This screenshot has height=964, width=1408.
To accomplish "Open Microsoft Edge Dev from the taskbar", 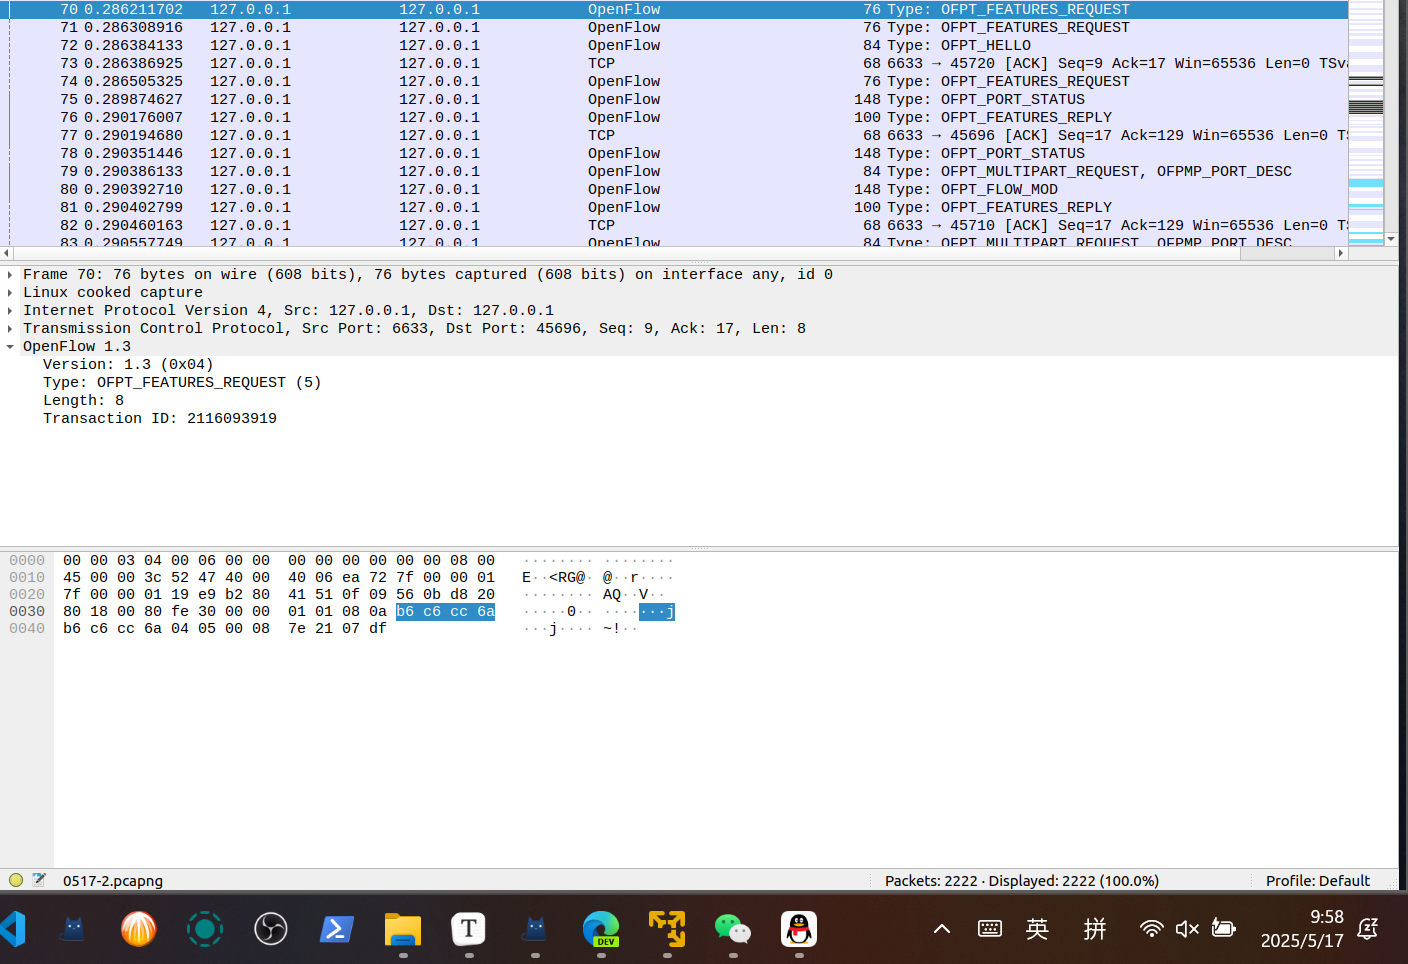I will coord(601,930).
